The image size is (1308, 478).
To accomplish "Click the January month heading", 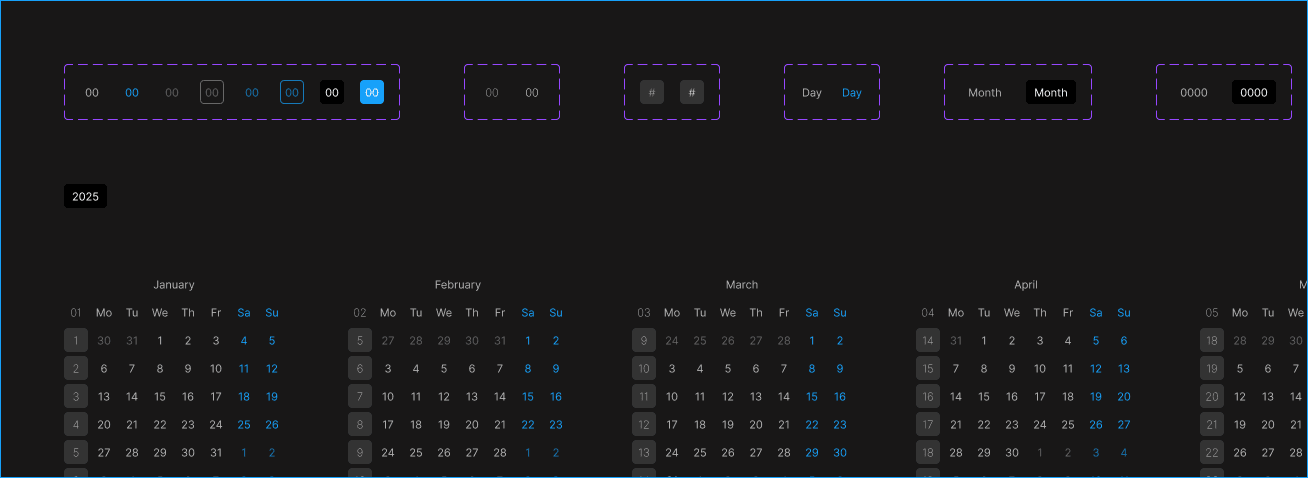I will point(174,285).
